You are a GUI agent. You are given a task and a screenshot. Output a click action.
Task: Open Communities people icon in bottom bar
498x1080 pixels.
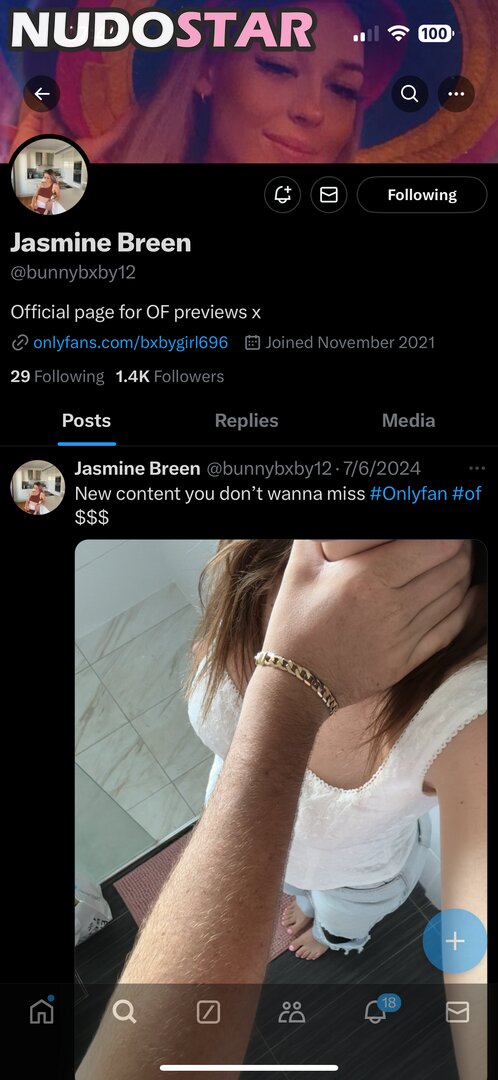click(291, 1011)
